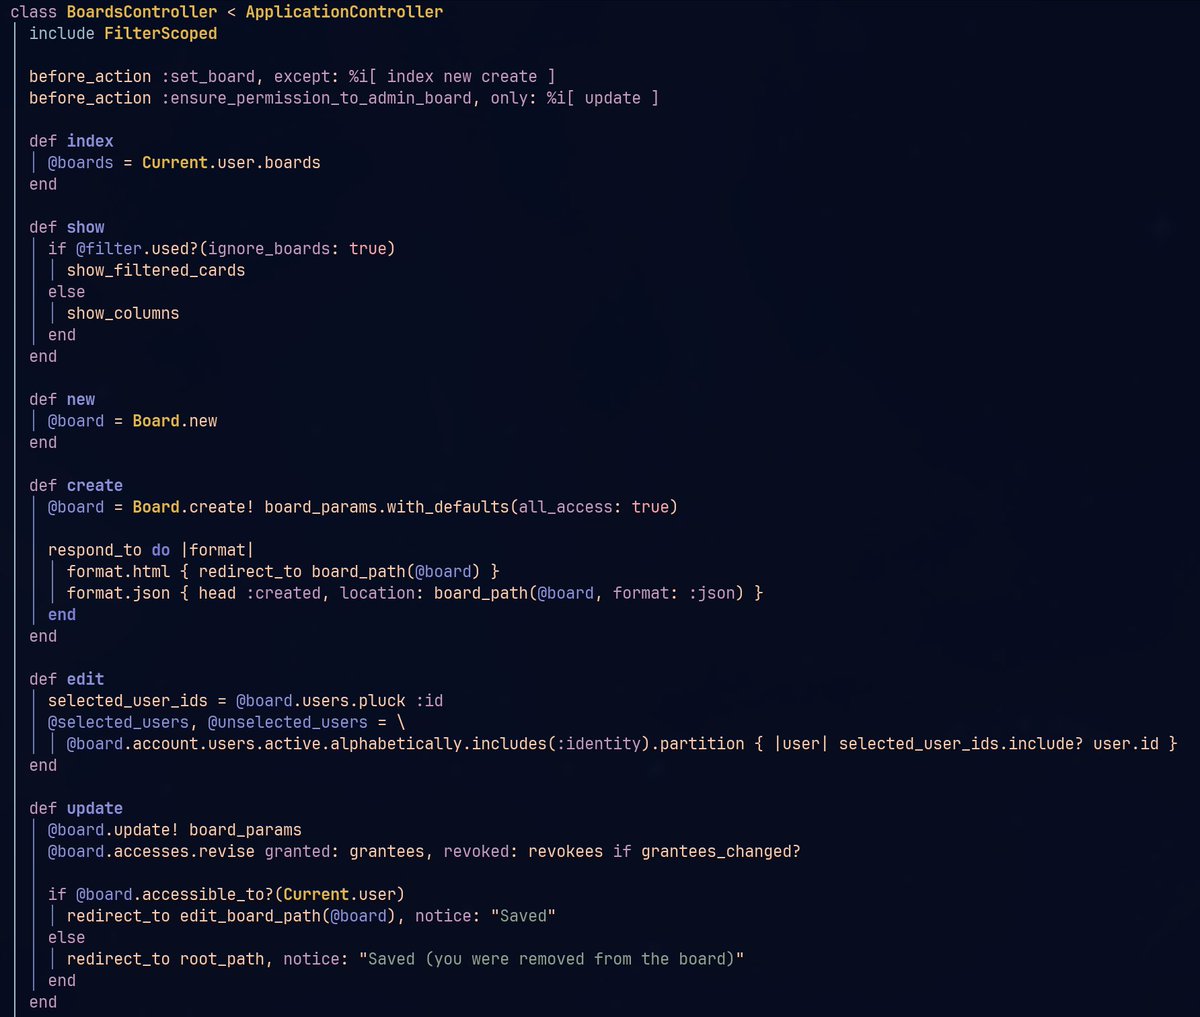1200x1017 pixels.
Task: Click the create method definition name
Action: click(x=95, y=485)
